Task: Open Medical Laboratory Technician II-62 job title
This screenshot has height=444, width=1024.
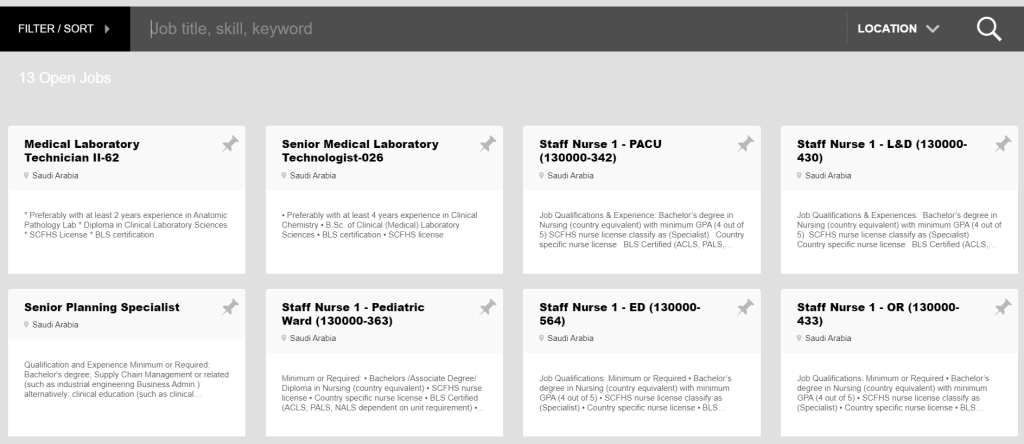Action: pyautogui.click(x=82, y=150)
